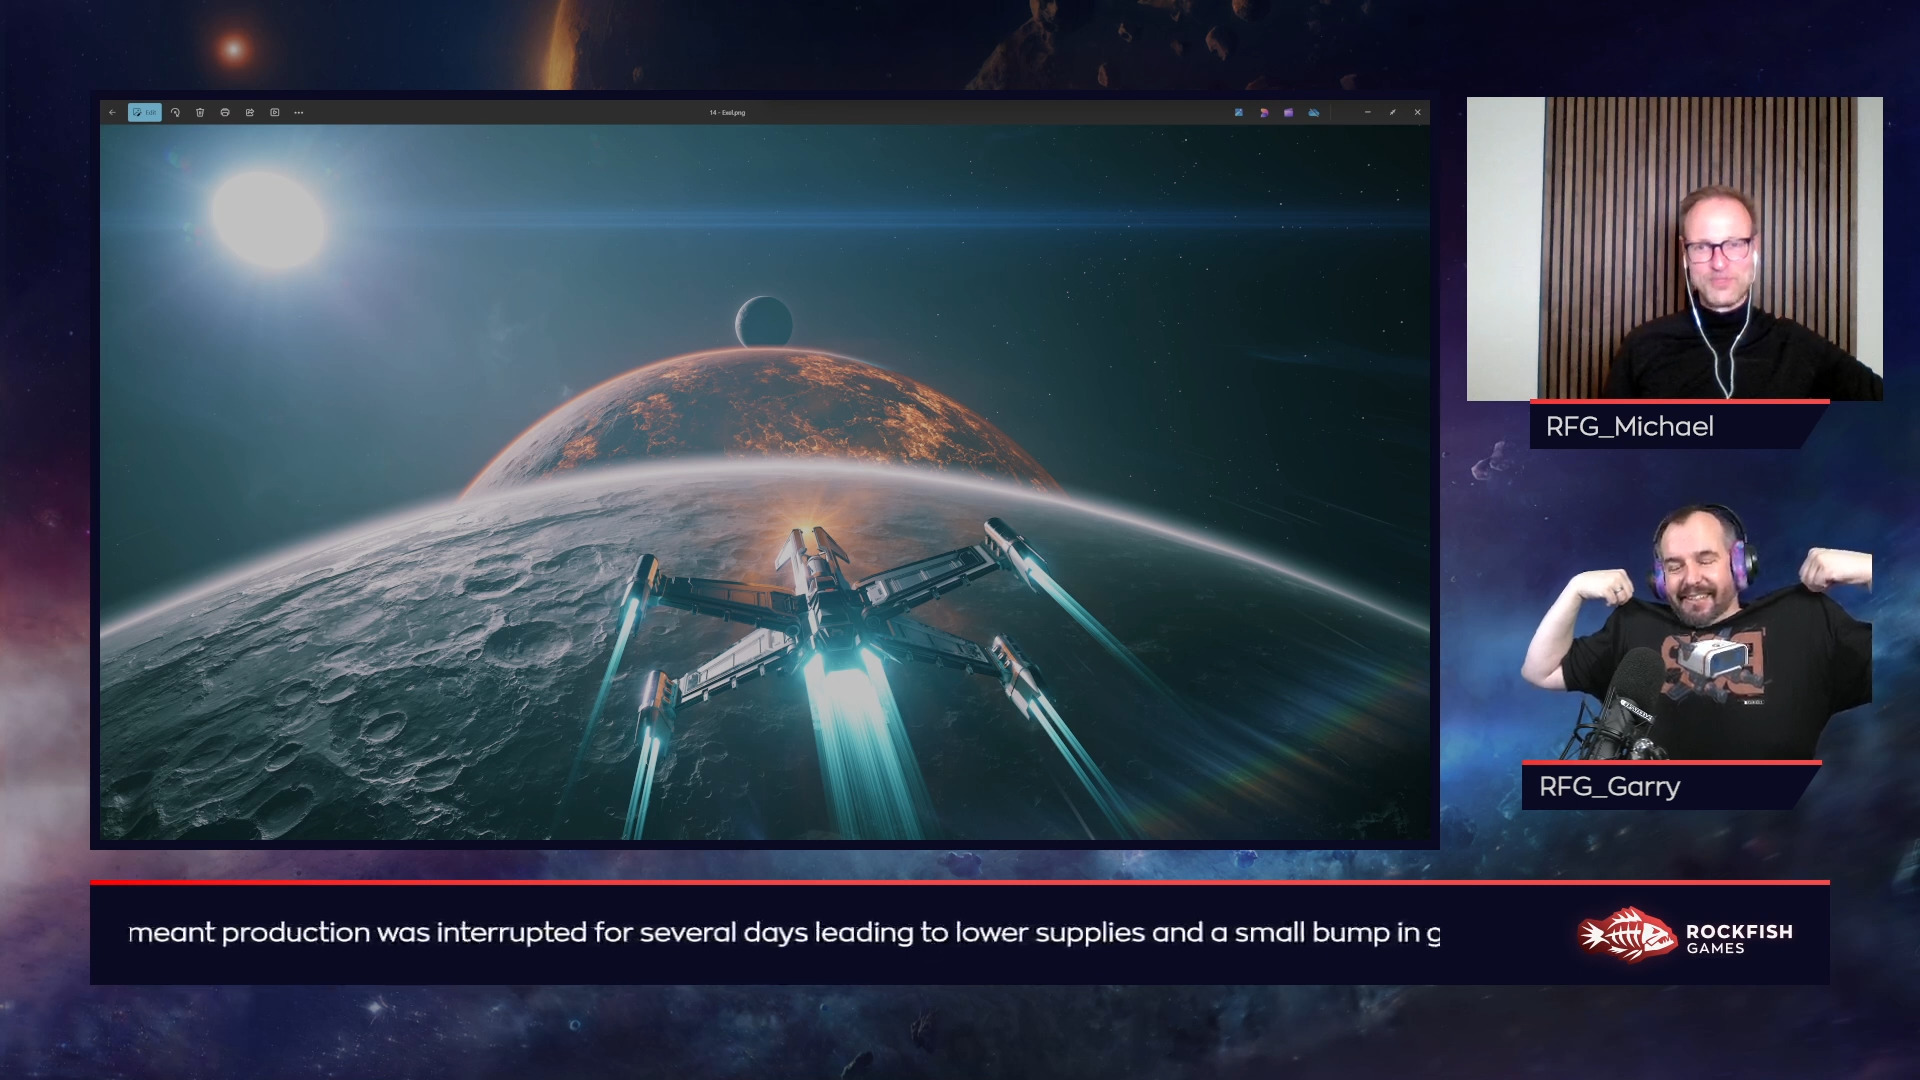1920x1080 pixels.
Task: Click the OneDrive cloud sync icon
Action: 1314,113
